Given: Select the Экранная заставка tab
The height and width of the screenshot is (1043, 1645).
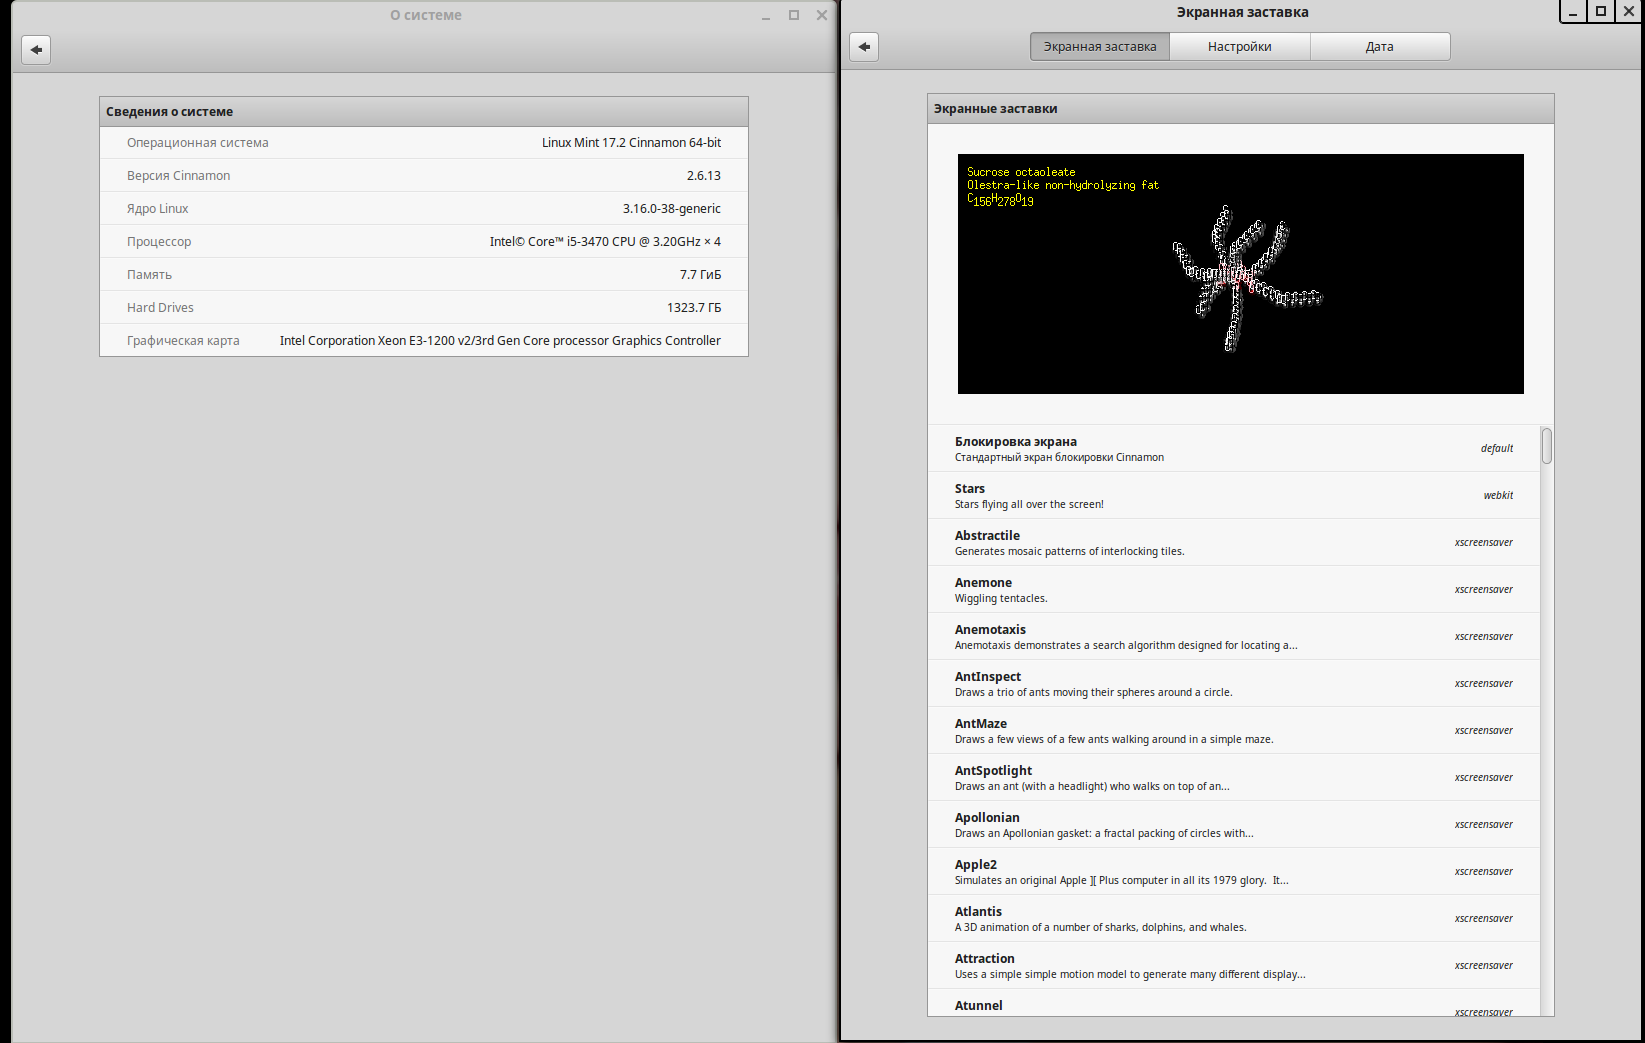Looking at the screenshot, I should pos(1099,47).
